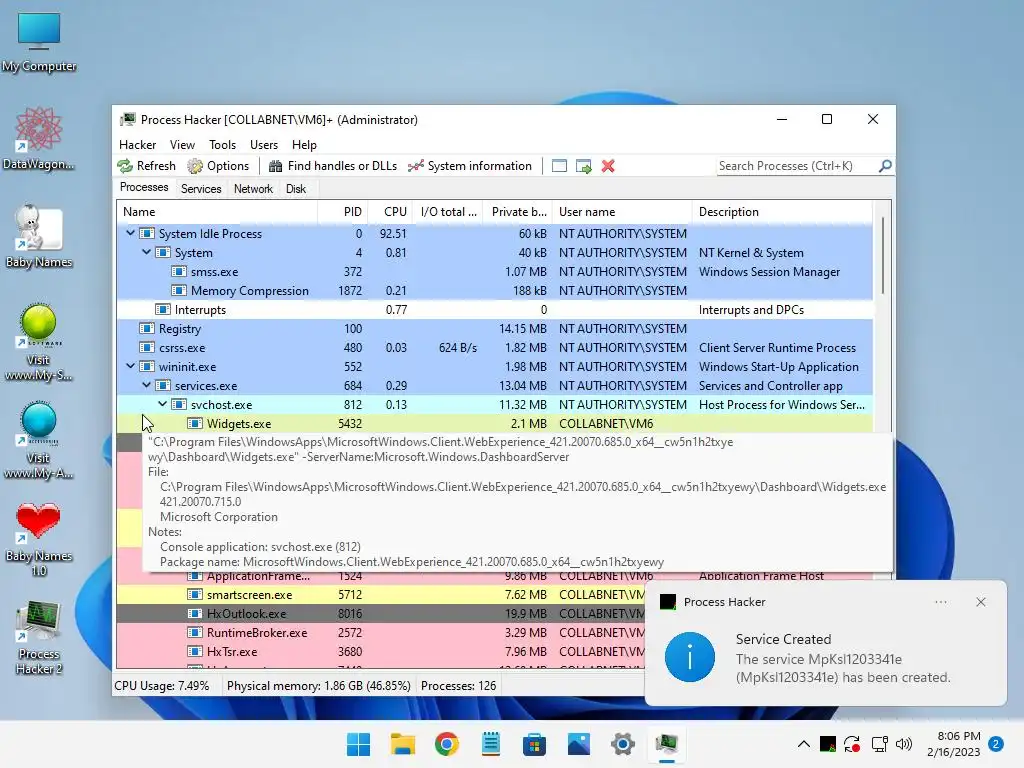
Task: Click the Refresh toolbar icon
Action: [125, 166]
